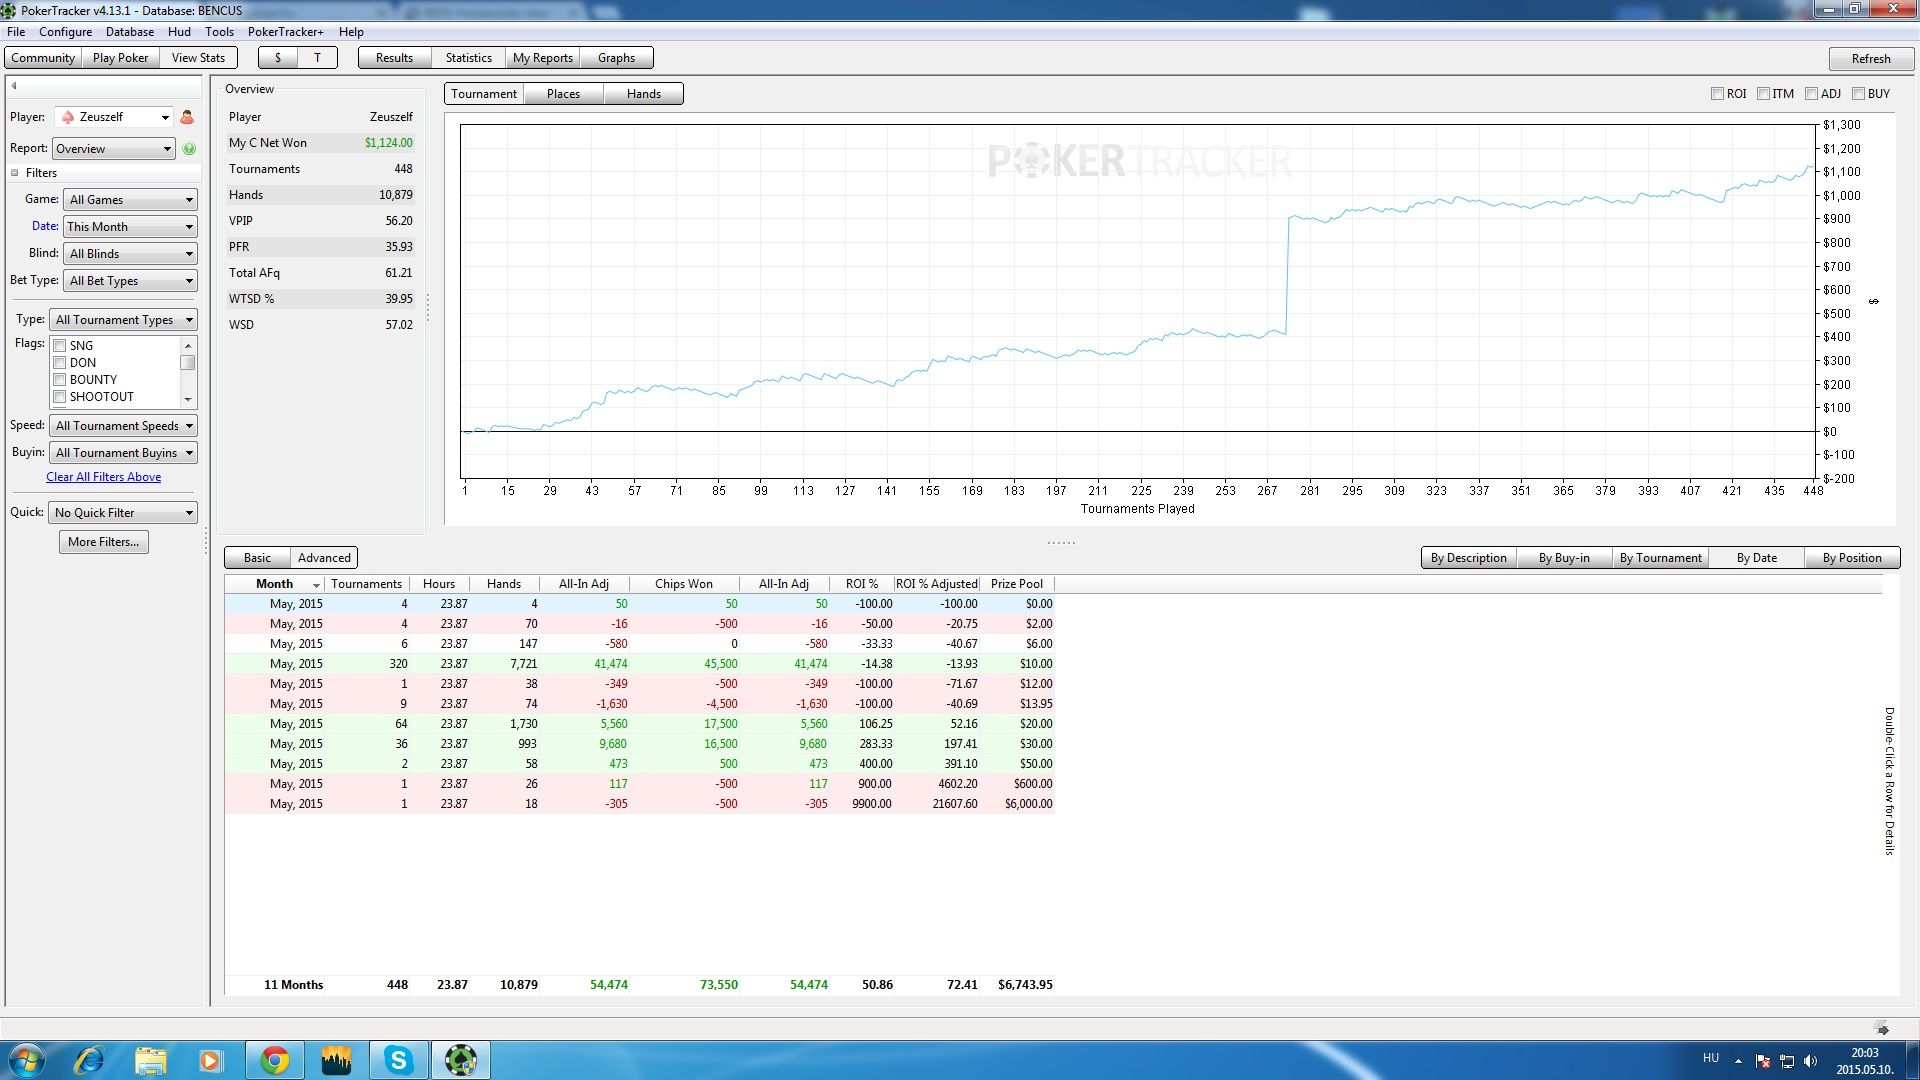
Task: Click the arrow icon at bottom right
Action: 1882,1029
